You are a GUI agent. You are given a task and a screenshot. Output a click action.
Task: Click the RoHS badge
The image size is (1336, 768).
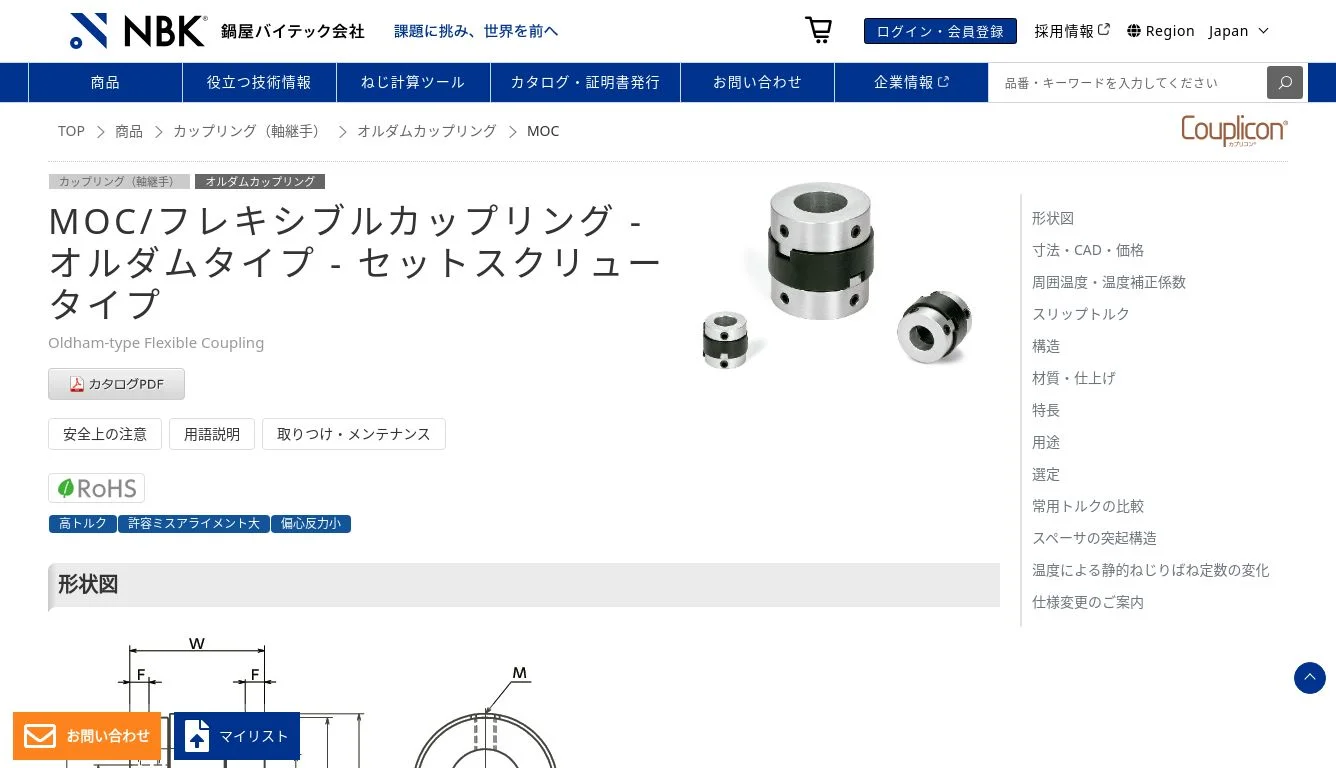coord(96,488)
